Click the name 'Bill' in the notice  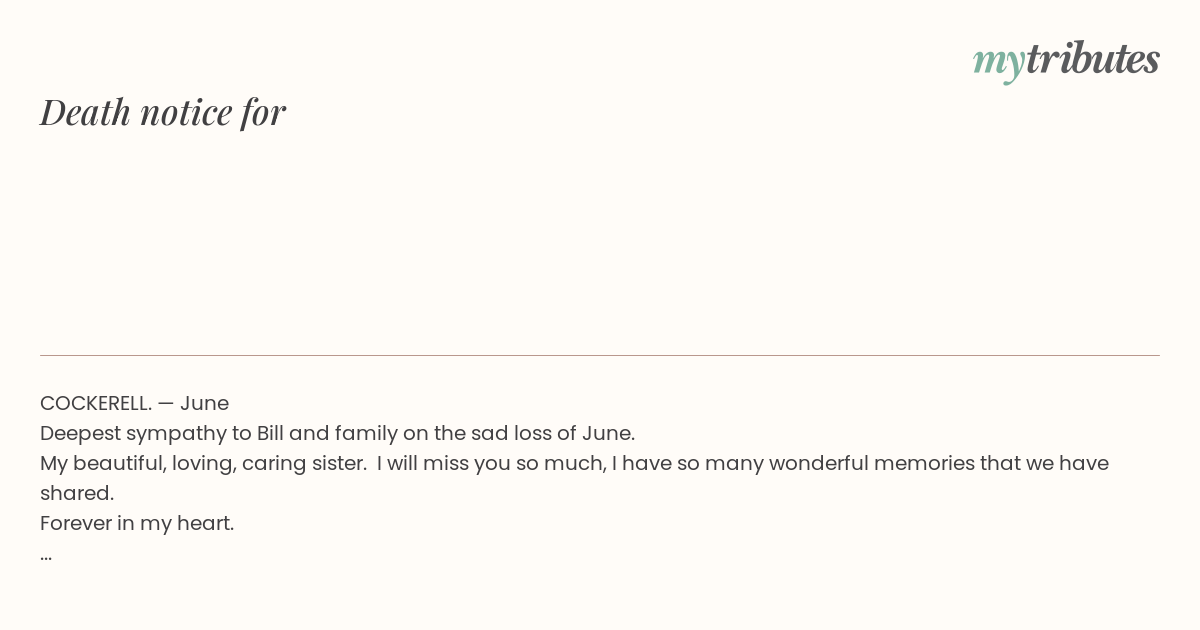270,433
